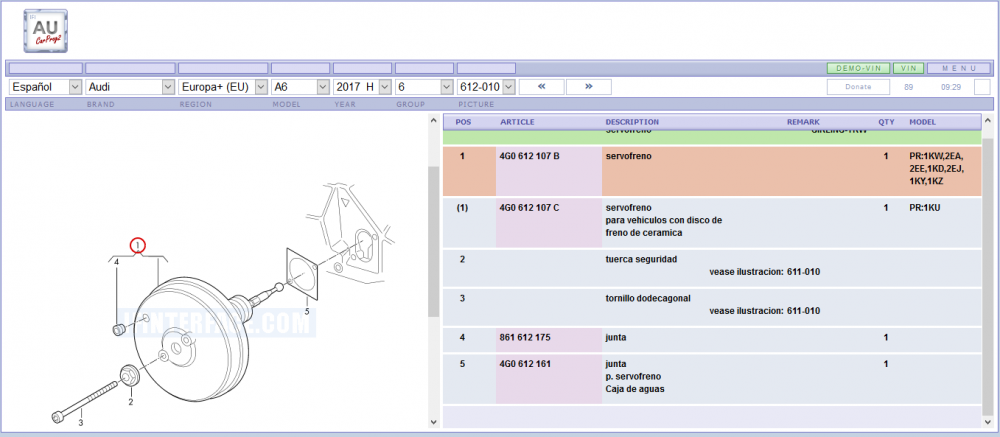Click the tuerca seguridad description
Screen dimensions: 1000x437
click(641, 259)
